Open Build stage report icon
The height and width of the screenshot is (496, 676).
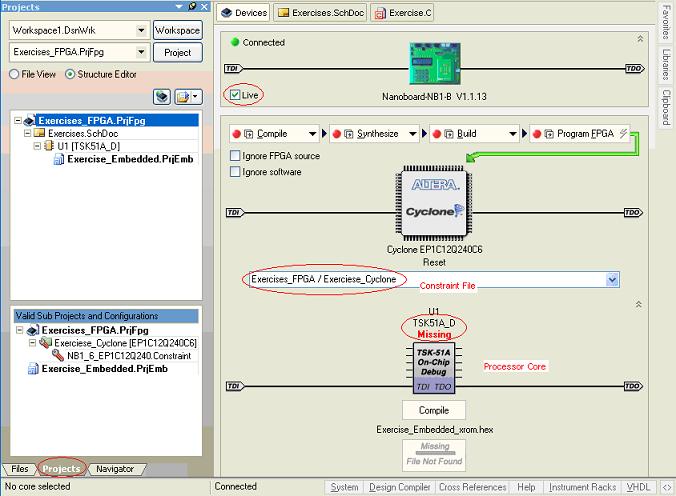[449, 134]
